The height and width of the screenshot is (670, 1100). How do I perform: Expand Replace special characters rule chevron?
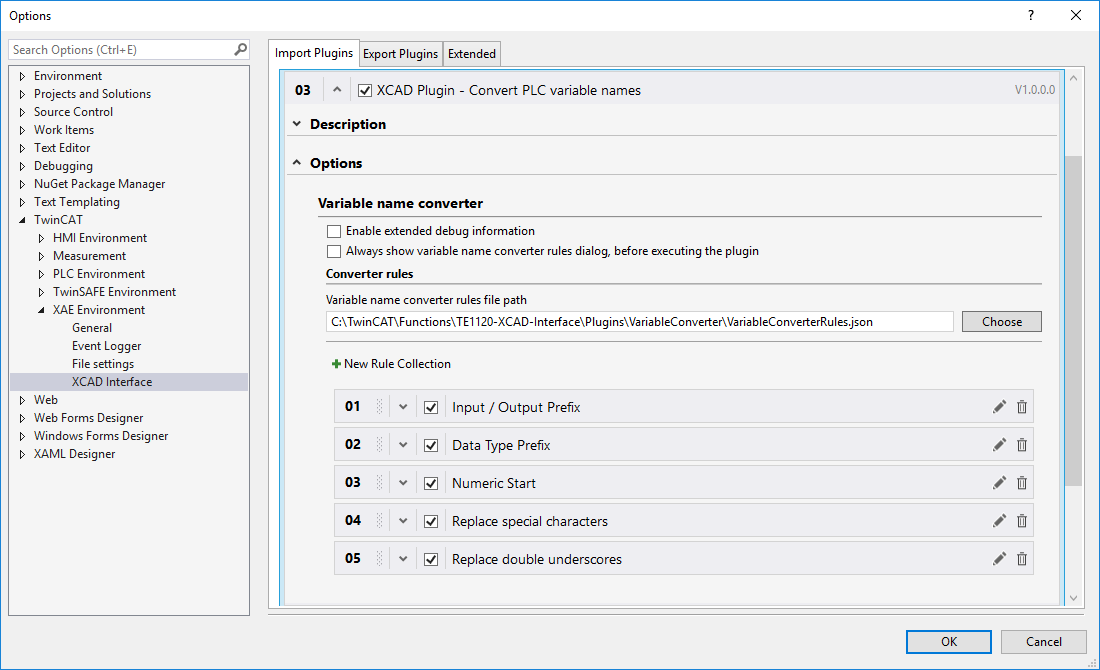[403, 521]
